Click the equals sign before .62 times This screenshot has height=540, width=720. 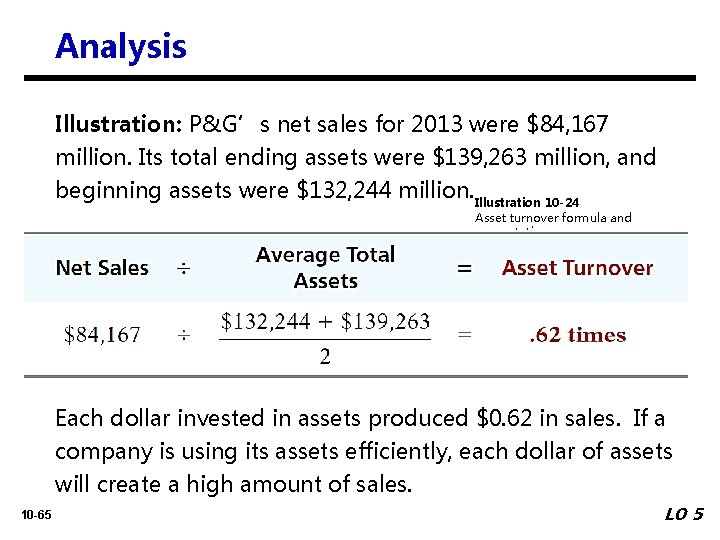[x=464, y=336]
